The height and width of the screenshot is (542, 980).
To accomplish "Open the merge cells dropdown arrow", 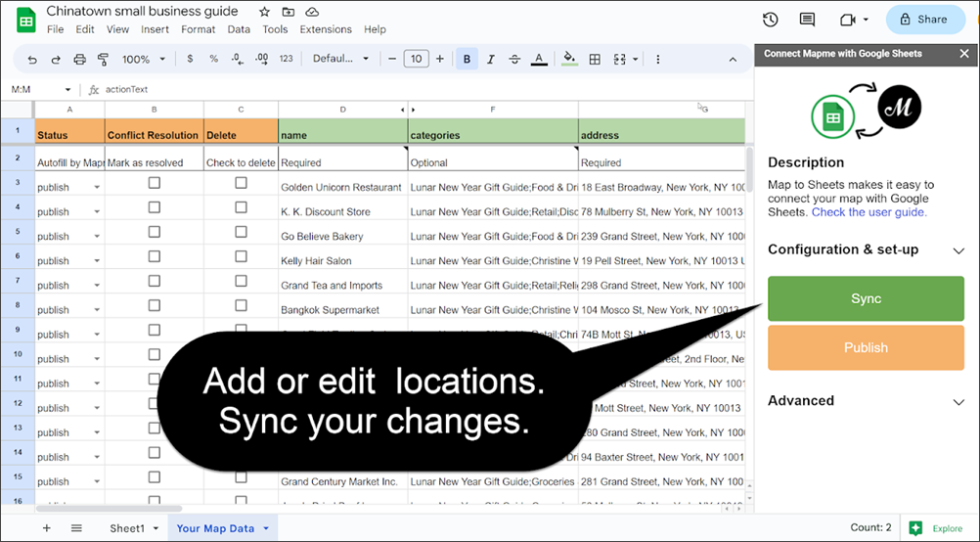I will coord(636,59).
